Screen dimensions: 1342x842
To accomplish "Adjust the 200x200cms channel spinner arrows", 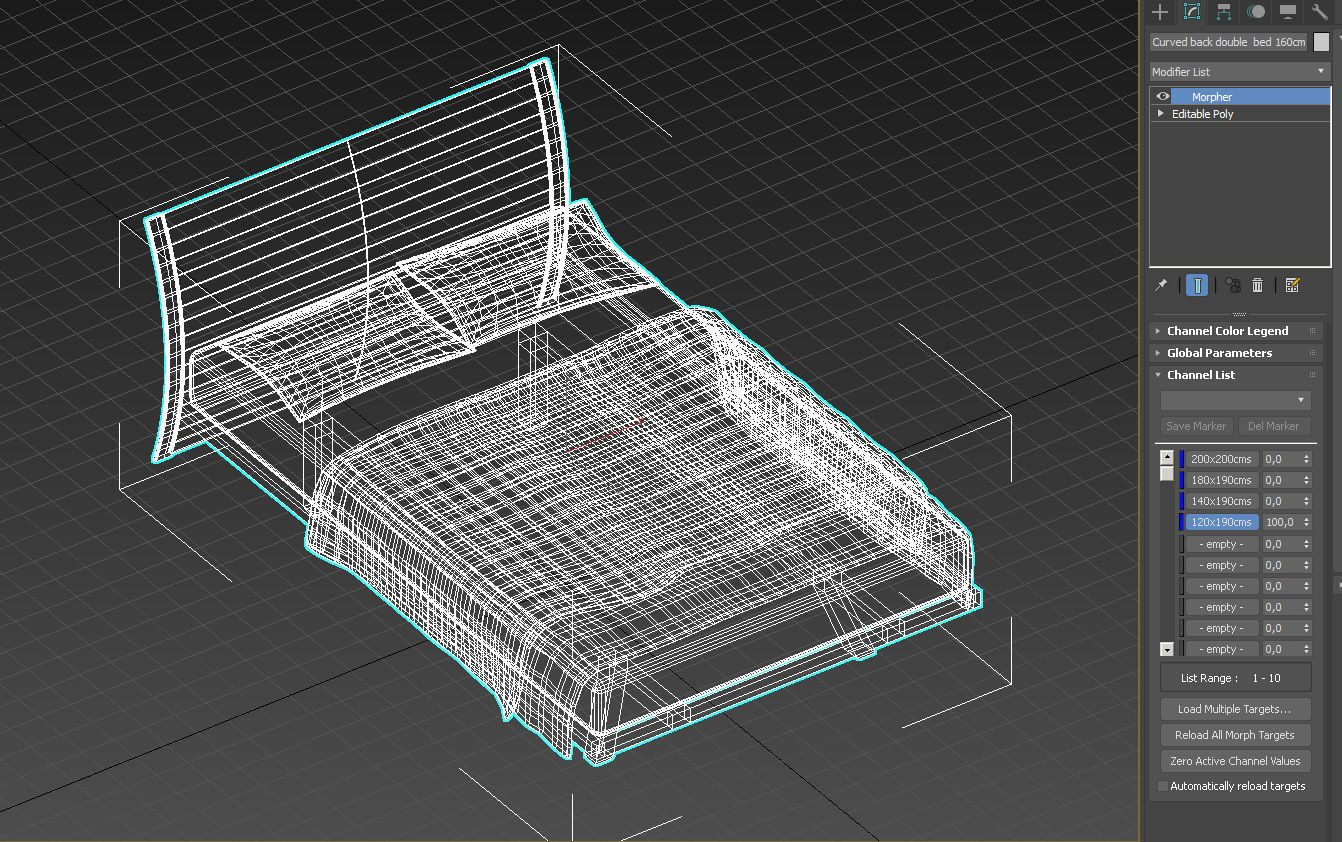I will tap(1306, 459).
